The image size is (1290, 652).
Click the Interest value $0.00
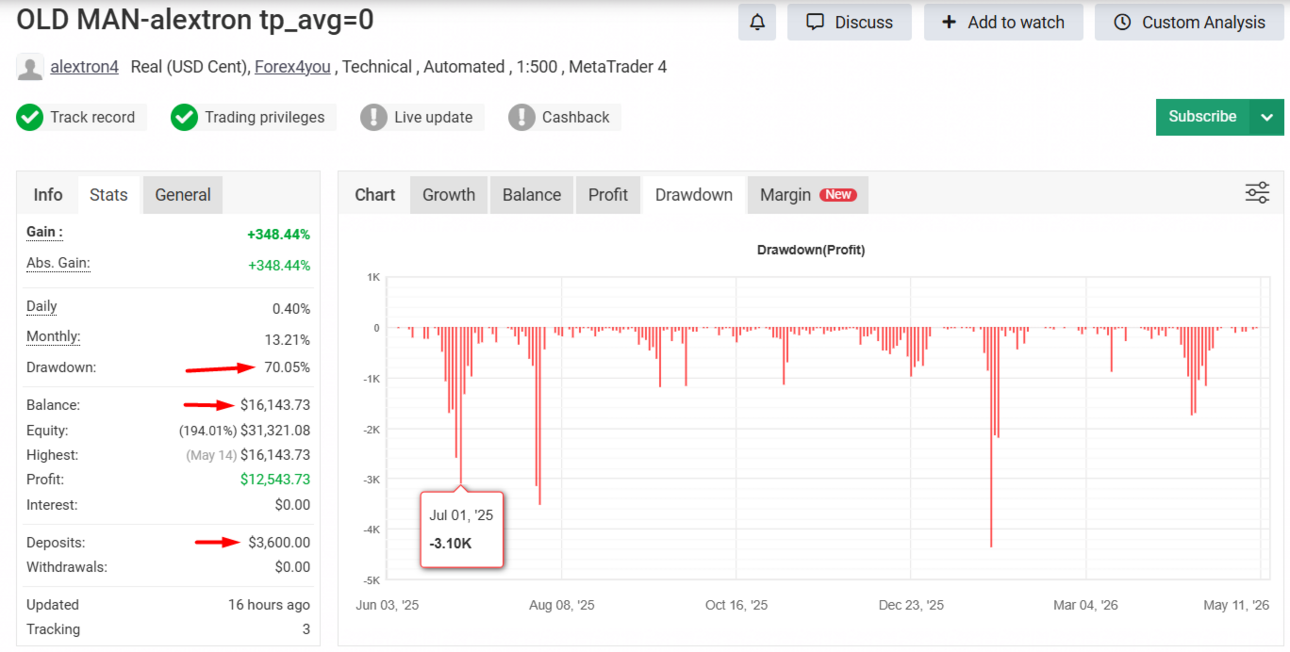click(x=292, y=505)
